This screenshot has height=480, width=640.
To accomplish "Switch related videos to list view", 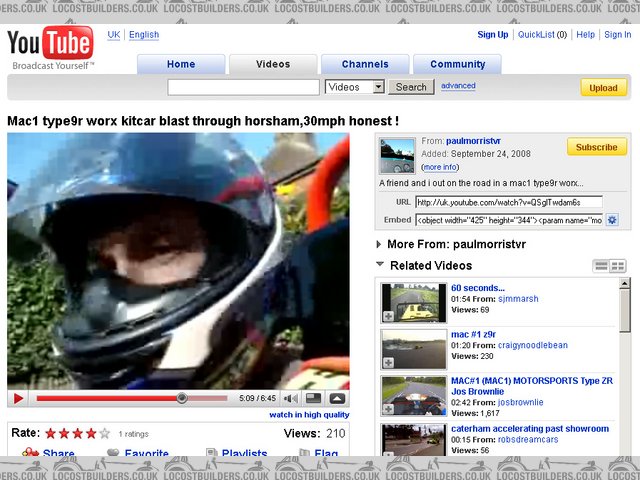I will tap(601, 266).
